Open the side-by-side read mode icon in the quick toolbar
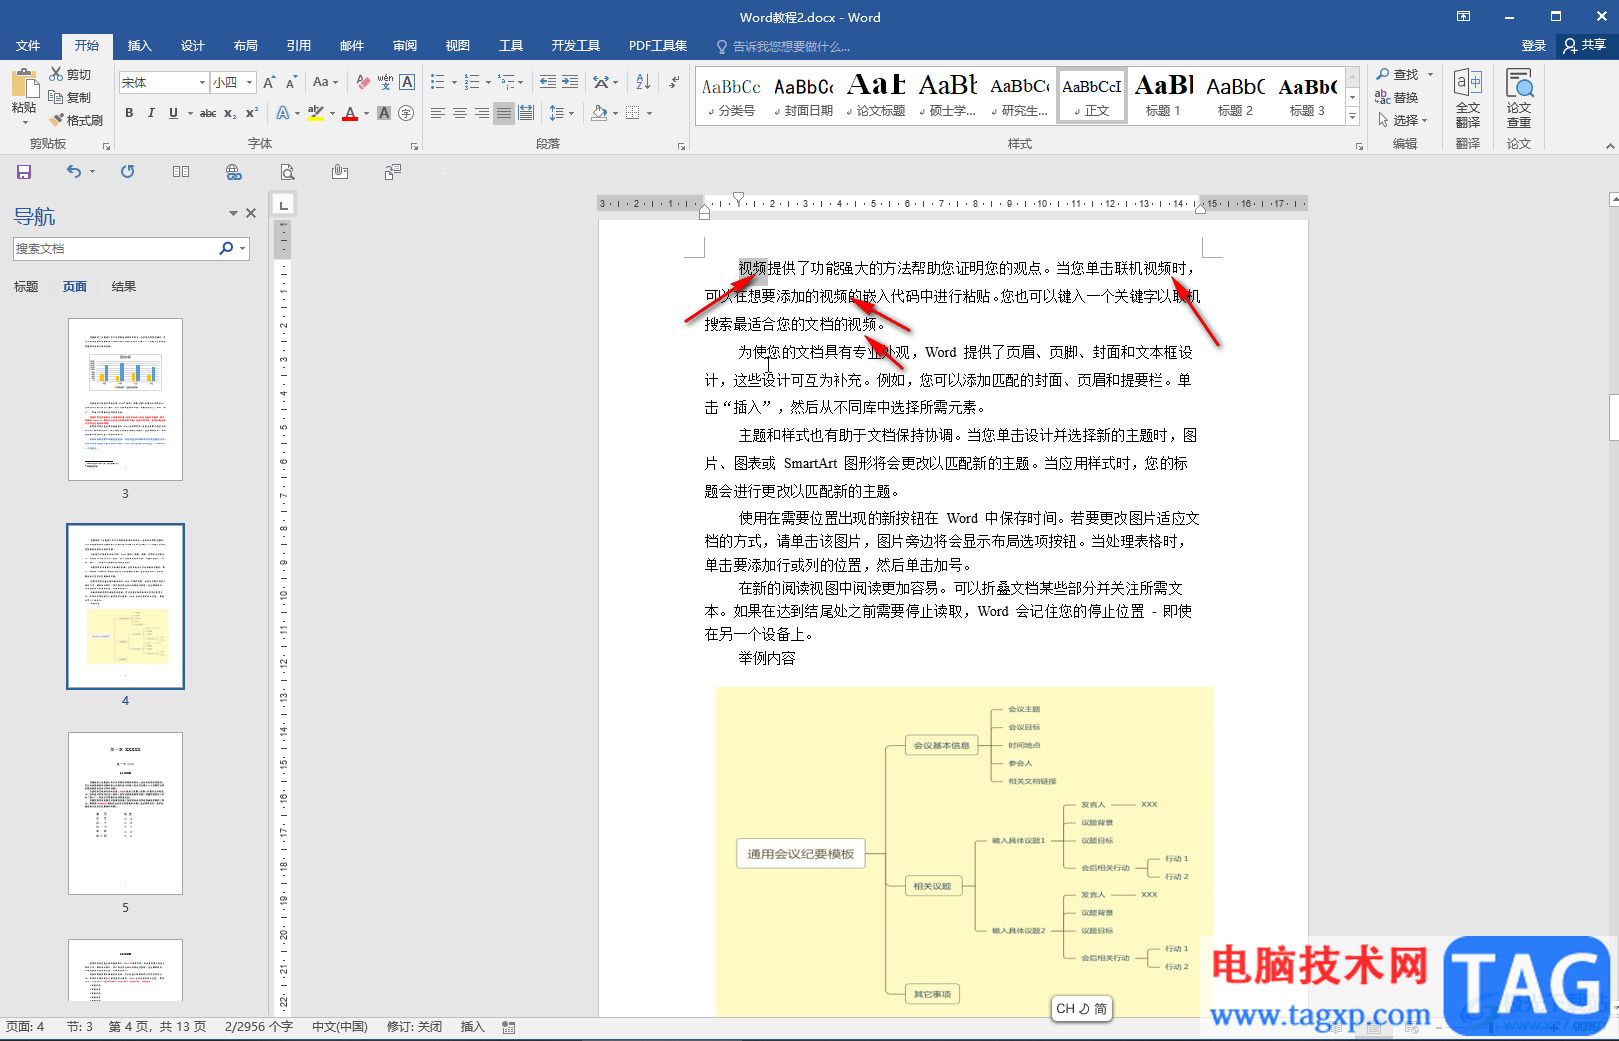This screenshot has width=1619, height=1041. [181, 172]
